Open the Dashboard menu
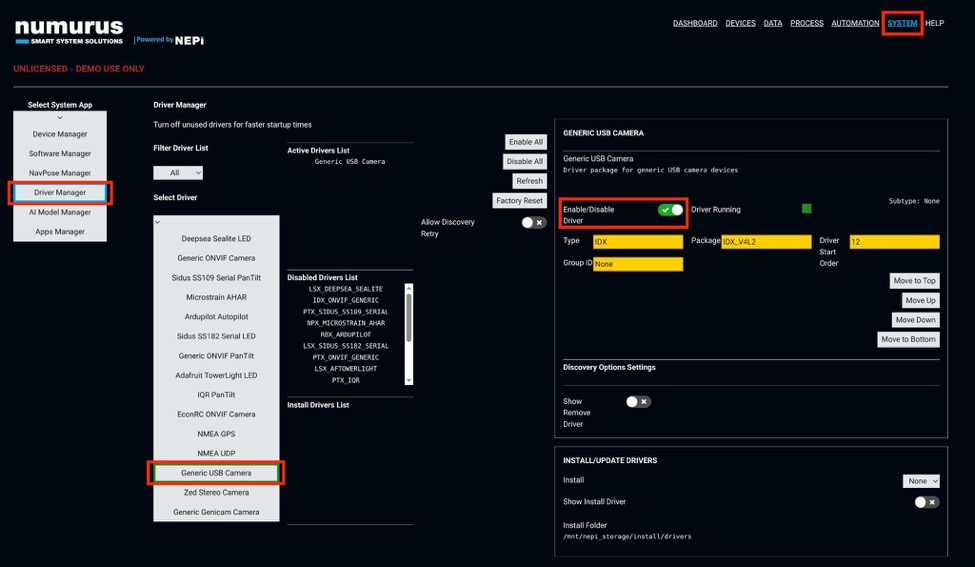Image resolution: width=975 pixels, height=567 pixels. [694, 23]
